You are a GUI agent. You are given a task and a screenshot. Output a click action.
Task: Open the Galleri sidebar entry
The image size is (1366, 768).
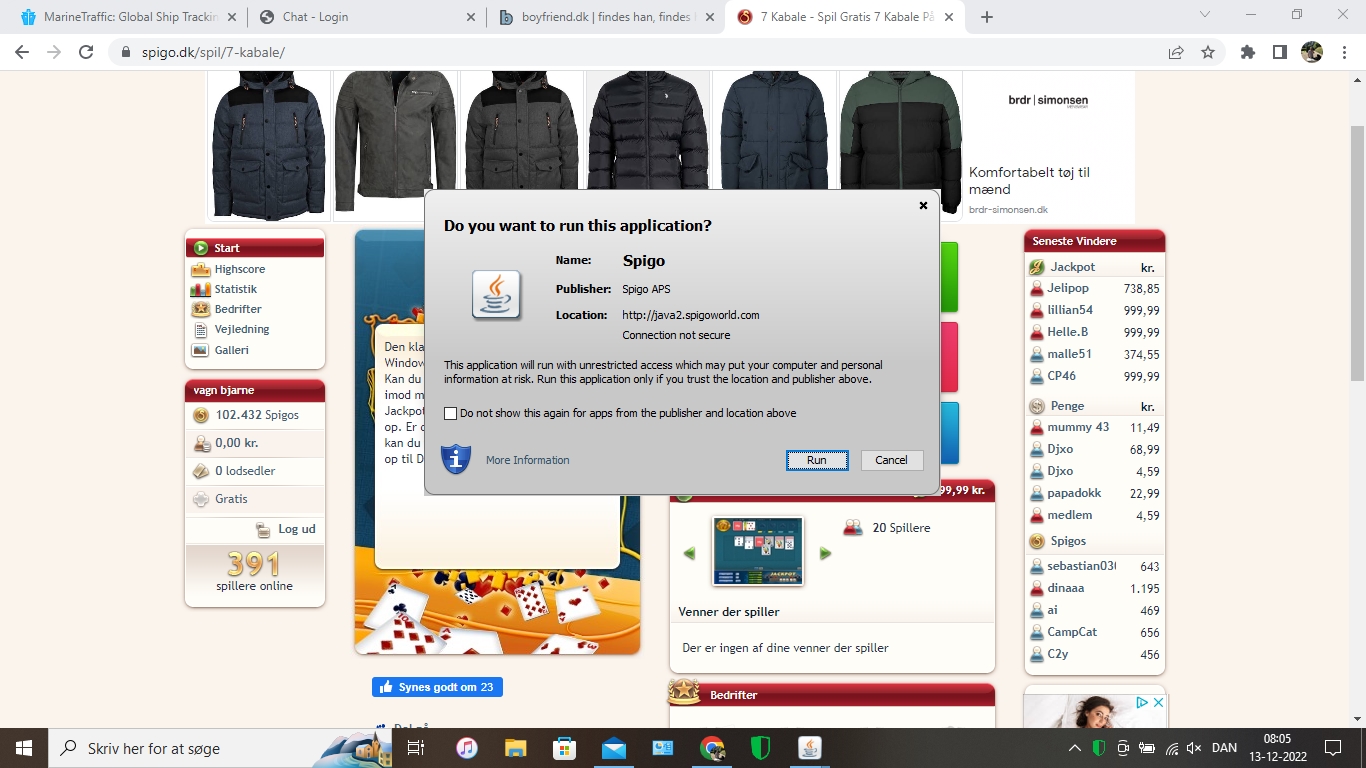point(231,350)
